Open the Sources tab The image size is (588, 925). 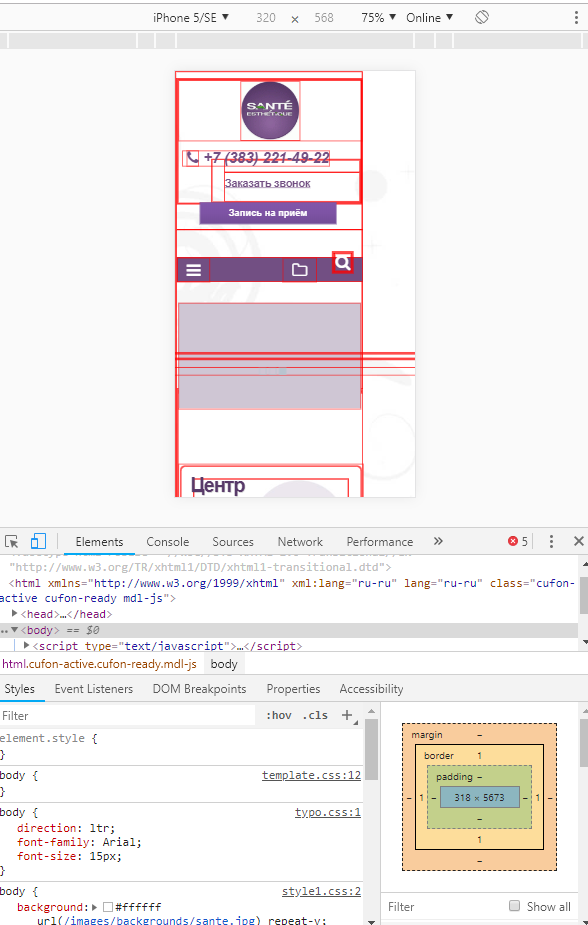[233, 542]
